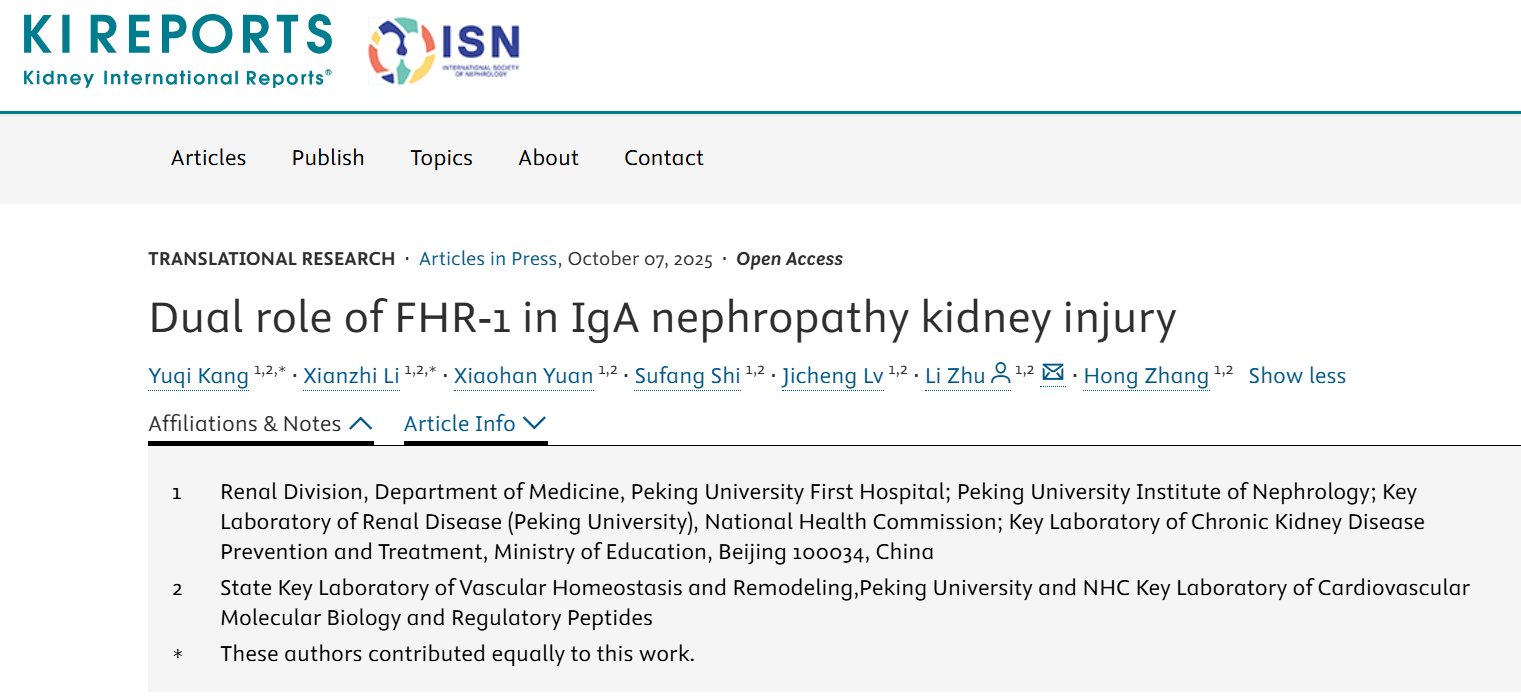1521x697 pixels.
Task: Select author Sufang Shi's name
Action: (x=687, y=376)
